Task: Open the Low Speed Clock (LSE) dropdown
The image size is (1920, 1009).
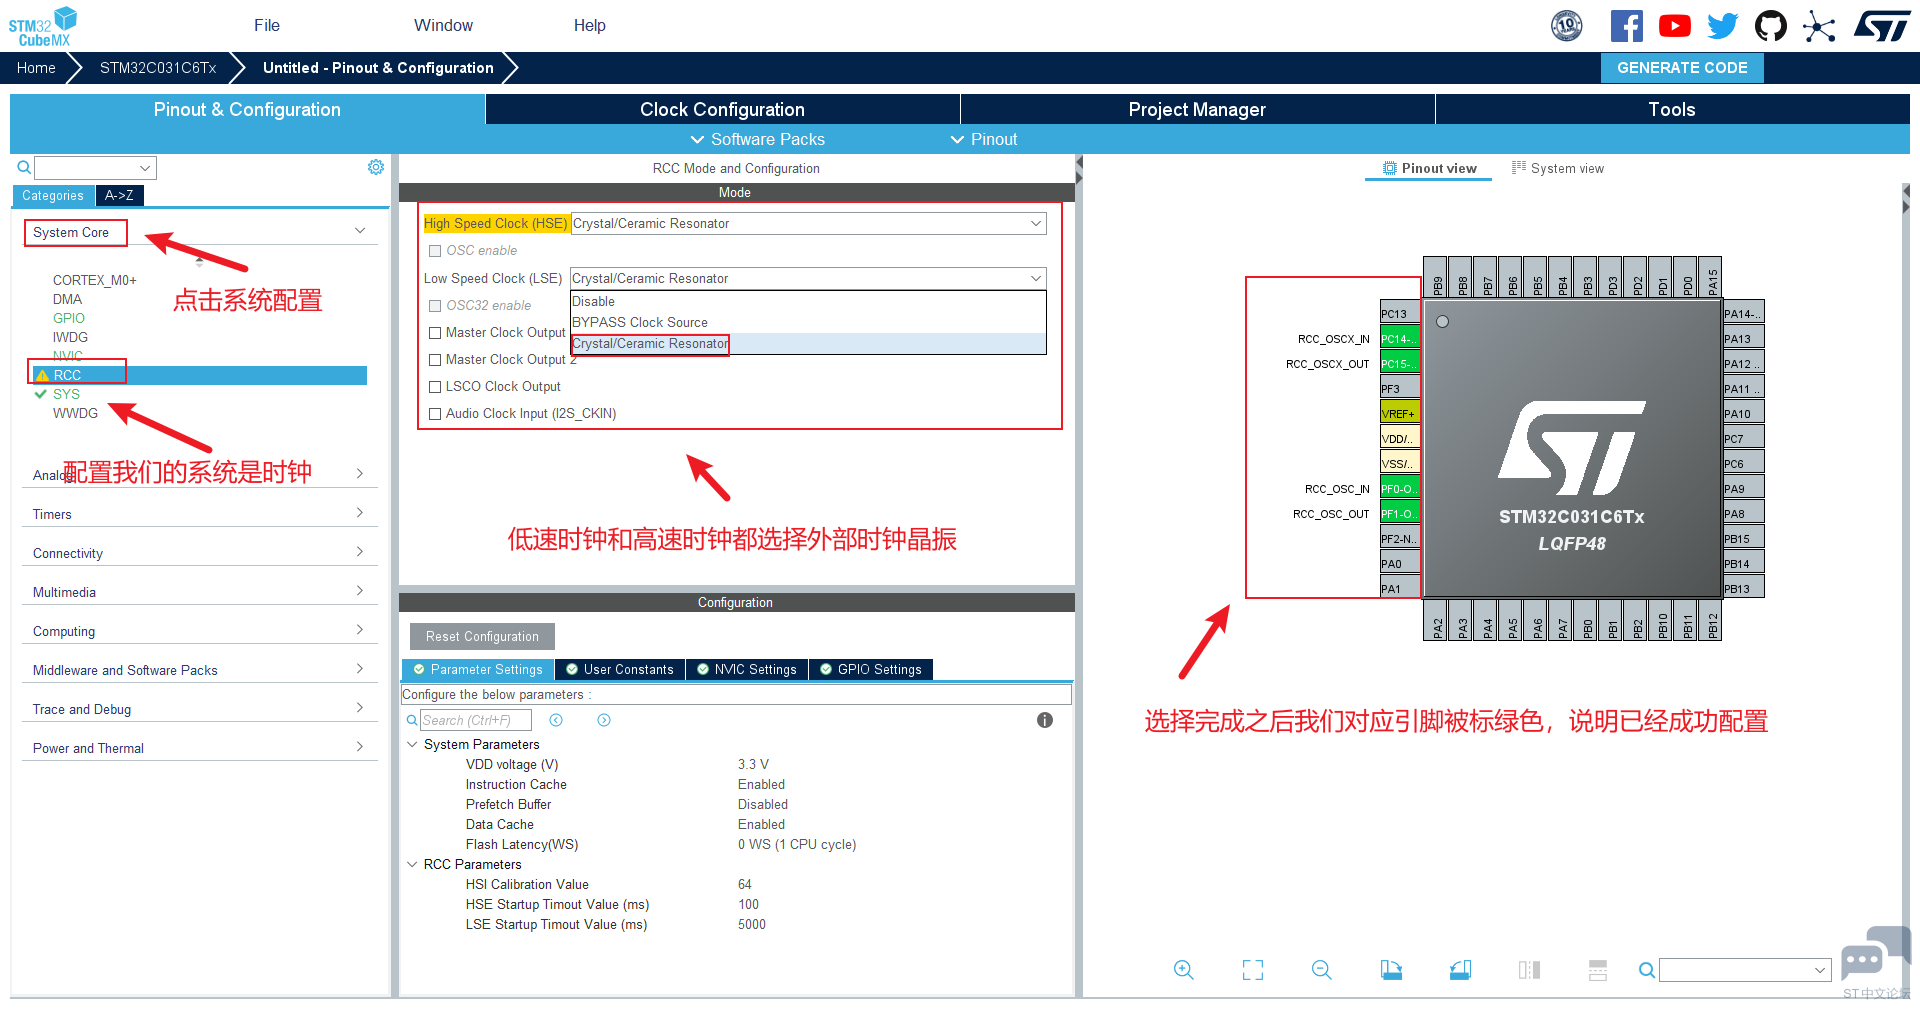Action: point(808,279)
